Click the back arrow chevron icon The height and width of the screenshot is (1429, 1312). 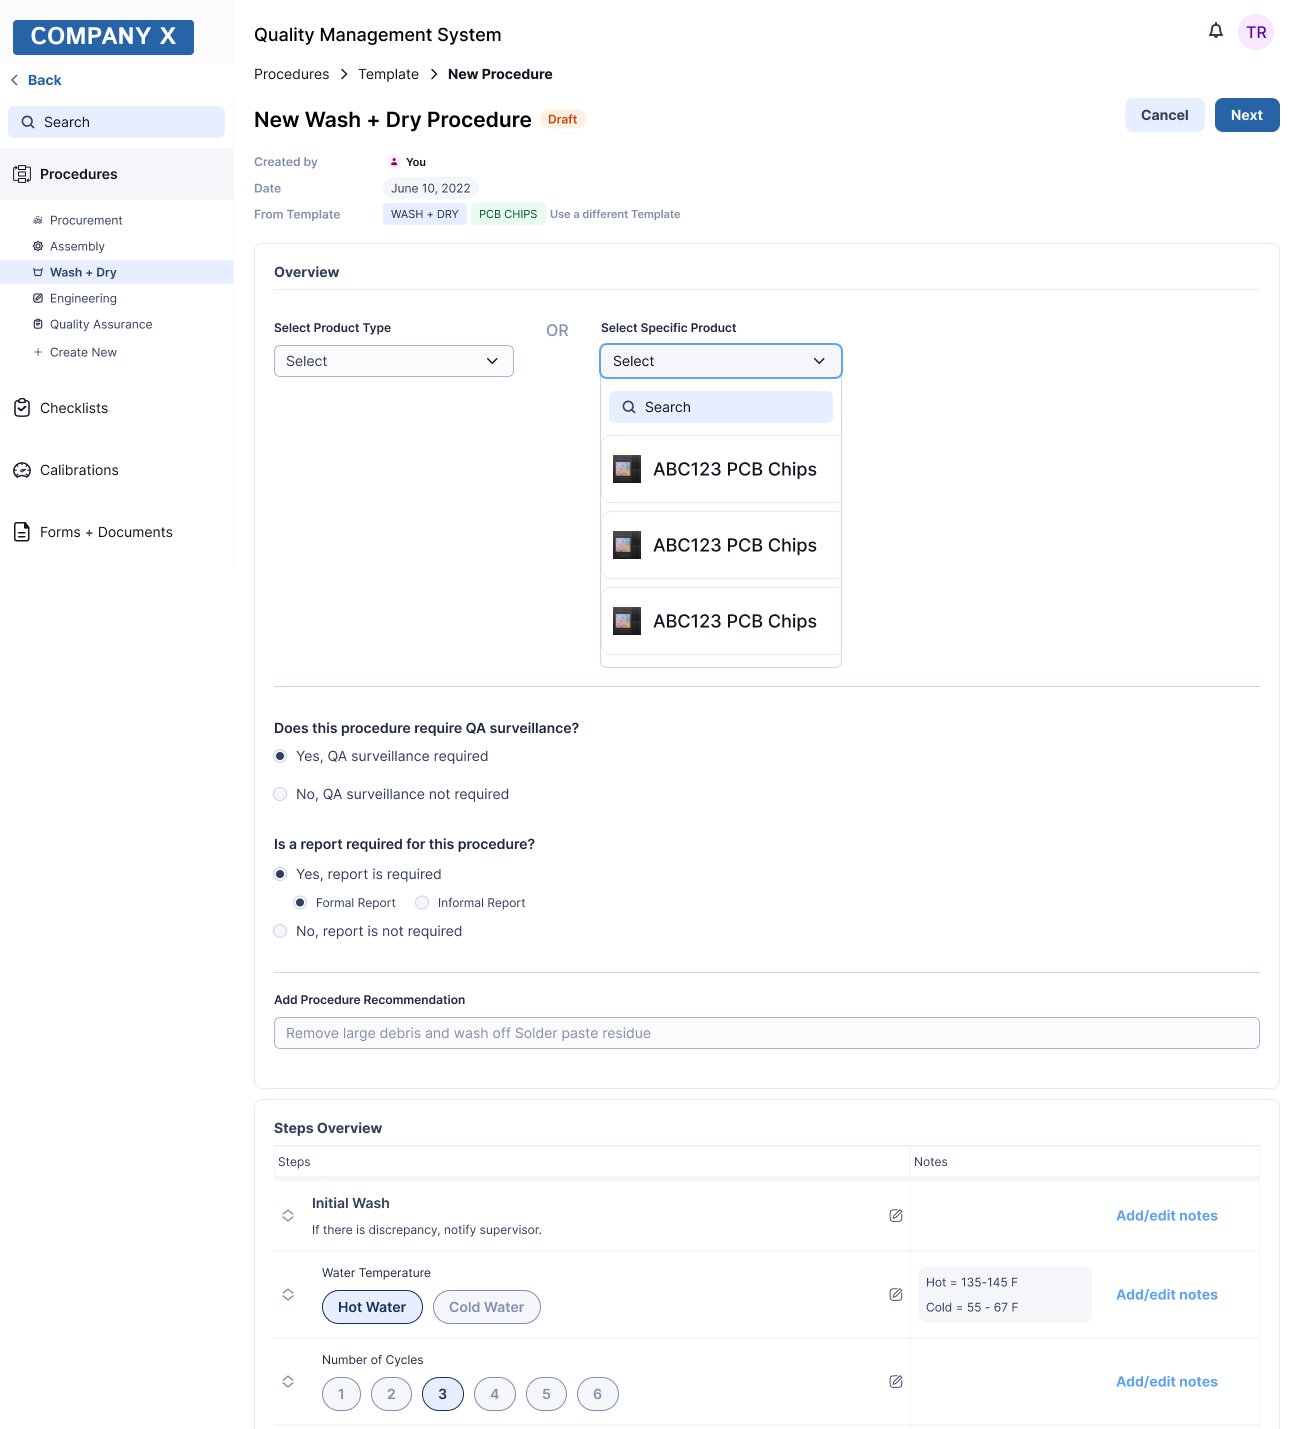14,80
